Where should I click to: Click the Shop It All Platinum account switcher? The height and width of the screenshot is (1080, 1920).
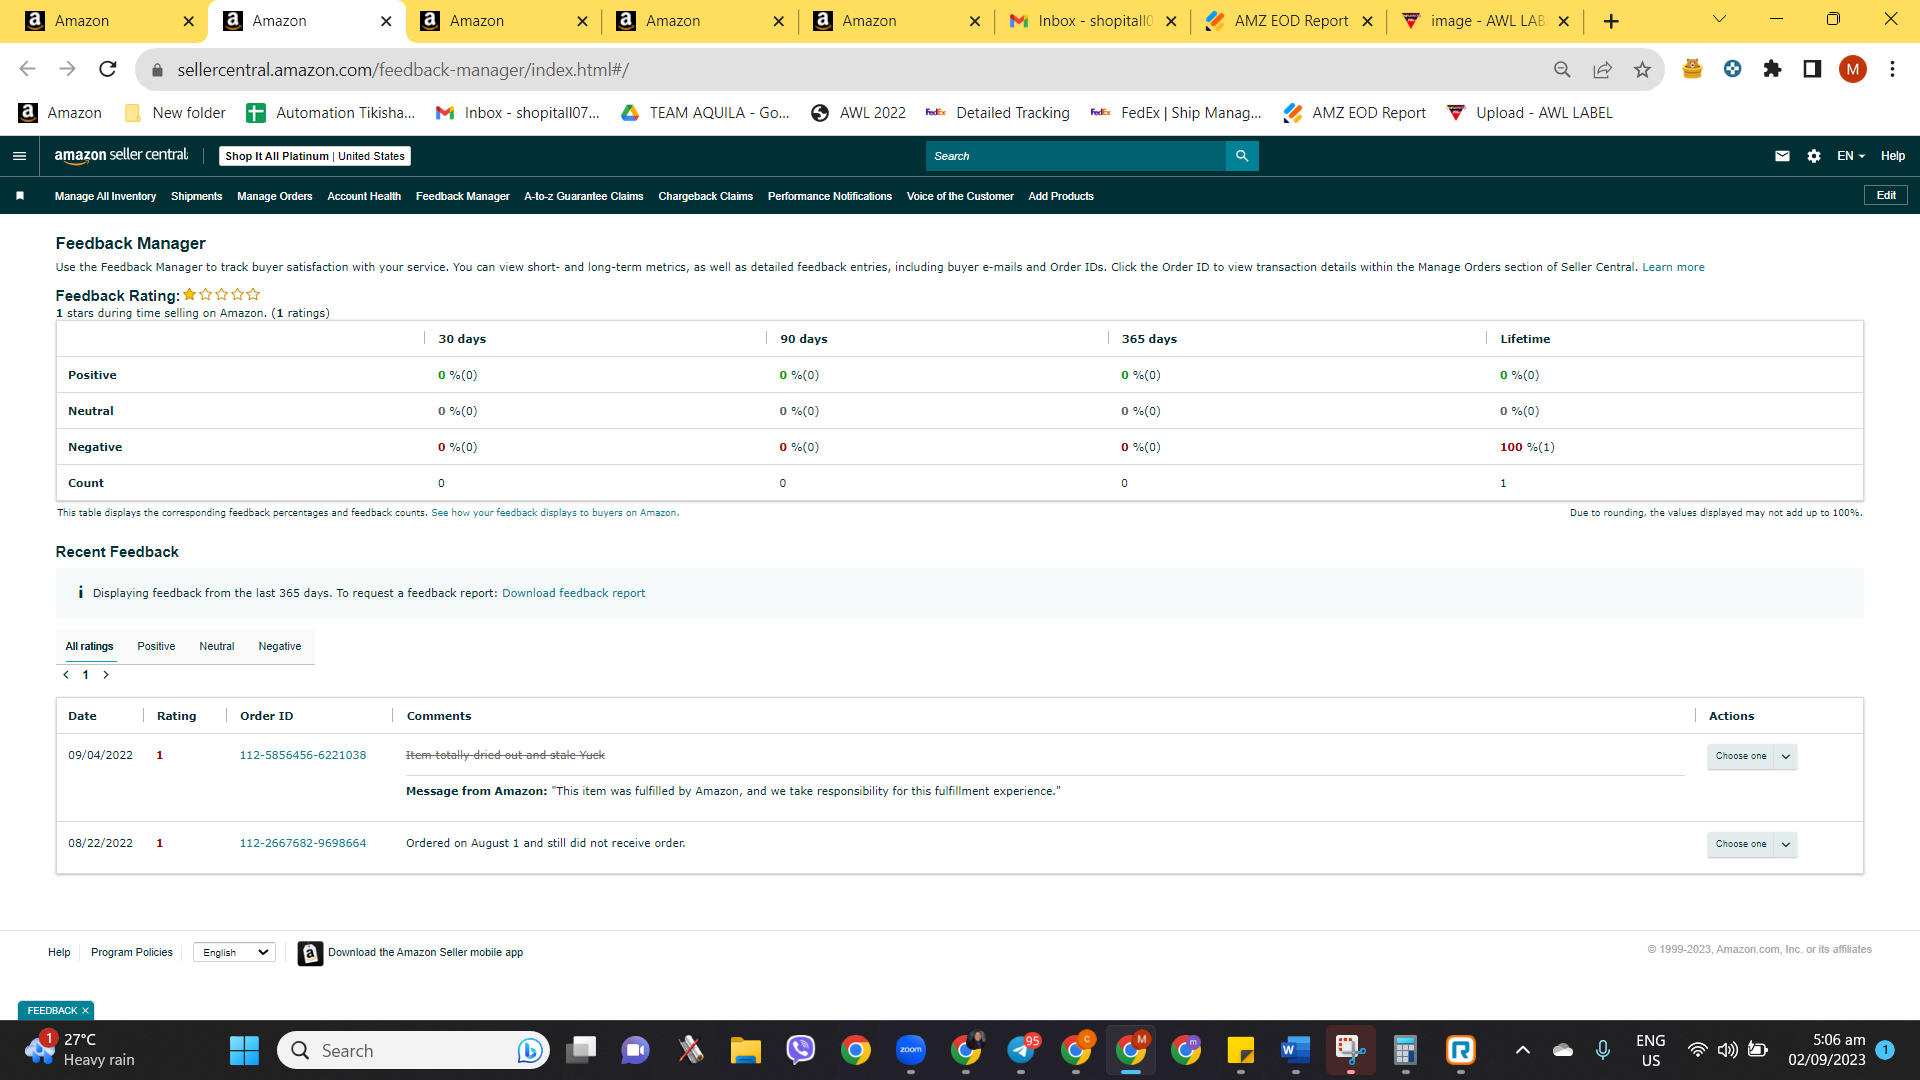(315, 156)
